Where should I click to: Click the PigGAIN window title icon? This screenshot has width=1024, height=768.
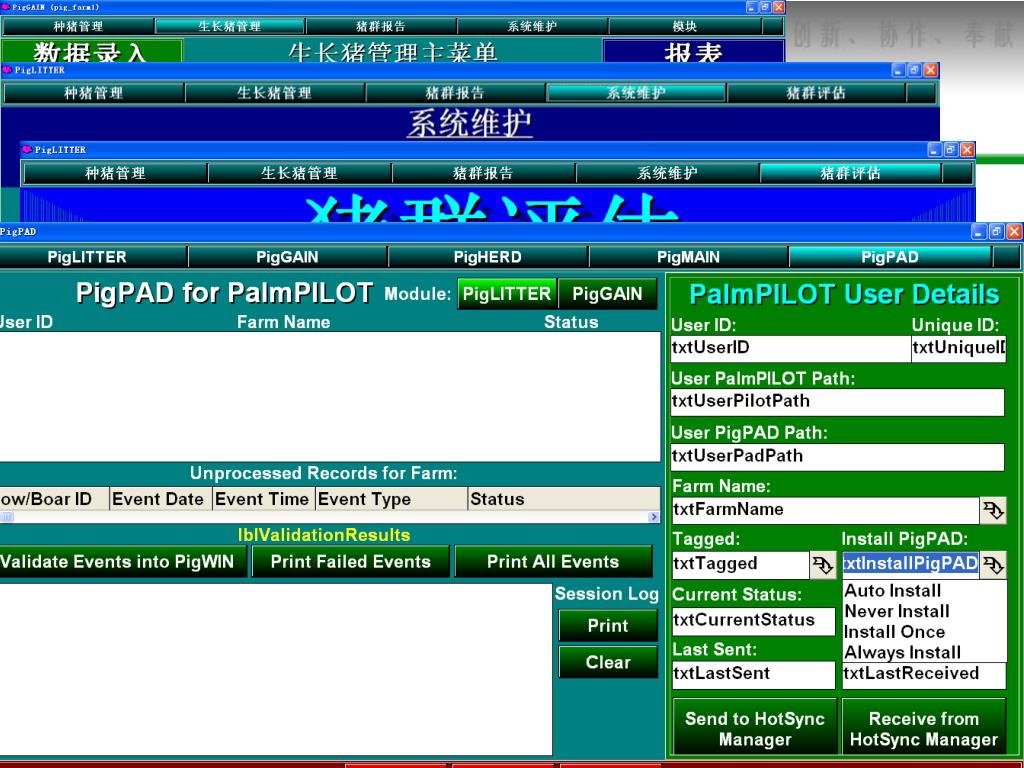tap(6, 7)
